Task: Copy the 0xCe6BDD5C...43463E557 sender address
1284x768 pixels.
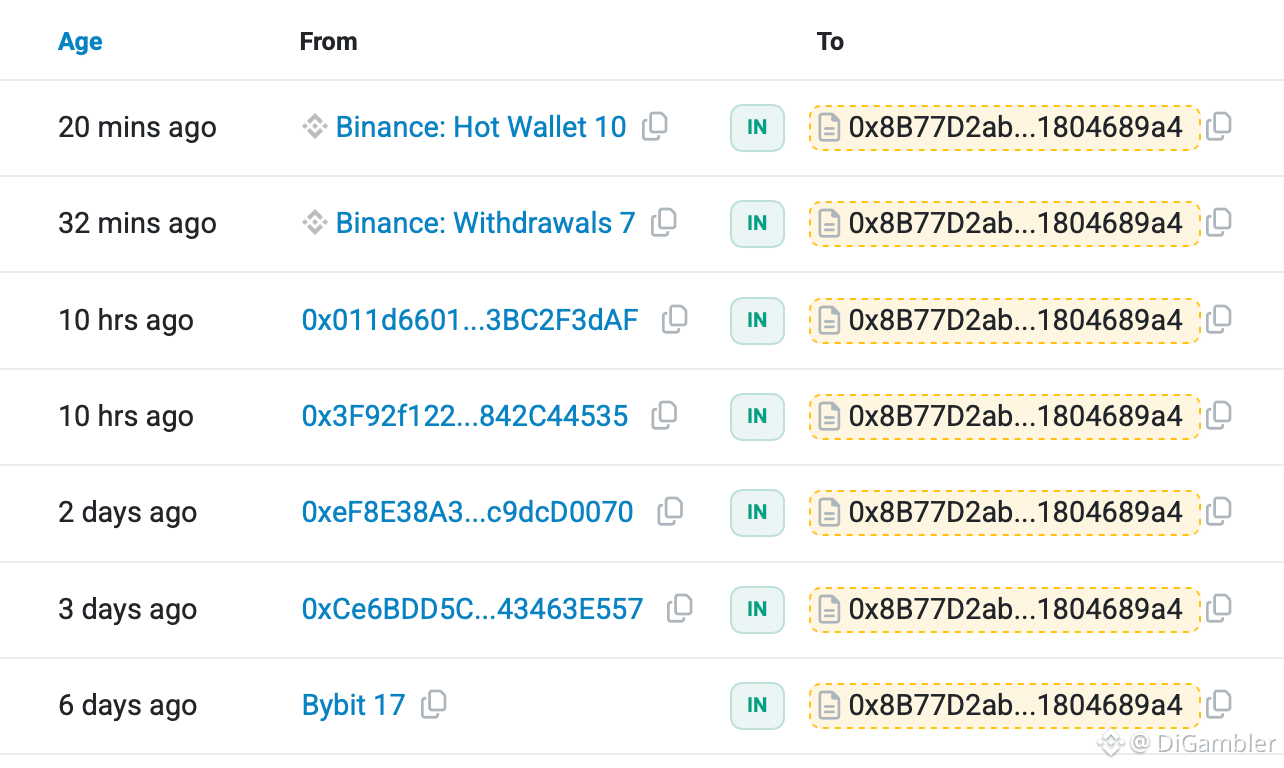Action: pyautogui.click(x=680, y=608)
